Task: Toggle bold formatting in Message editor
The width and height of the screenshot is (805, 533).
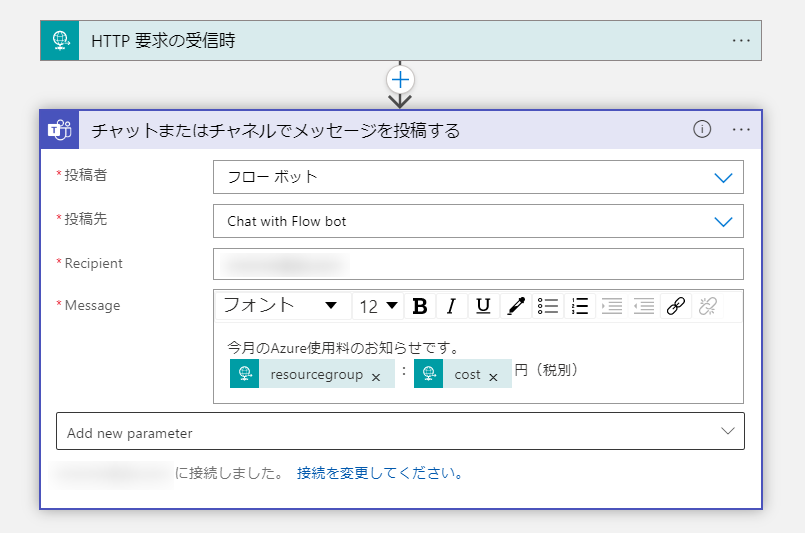Action: 420,306
